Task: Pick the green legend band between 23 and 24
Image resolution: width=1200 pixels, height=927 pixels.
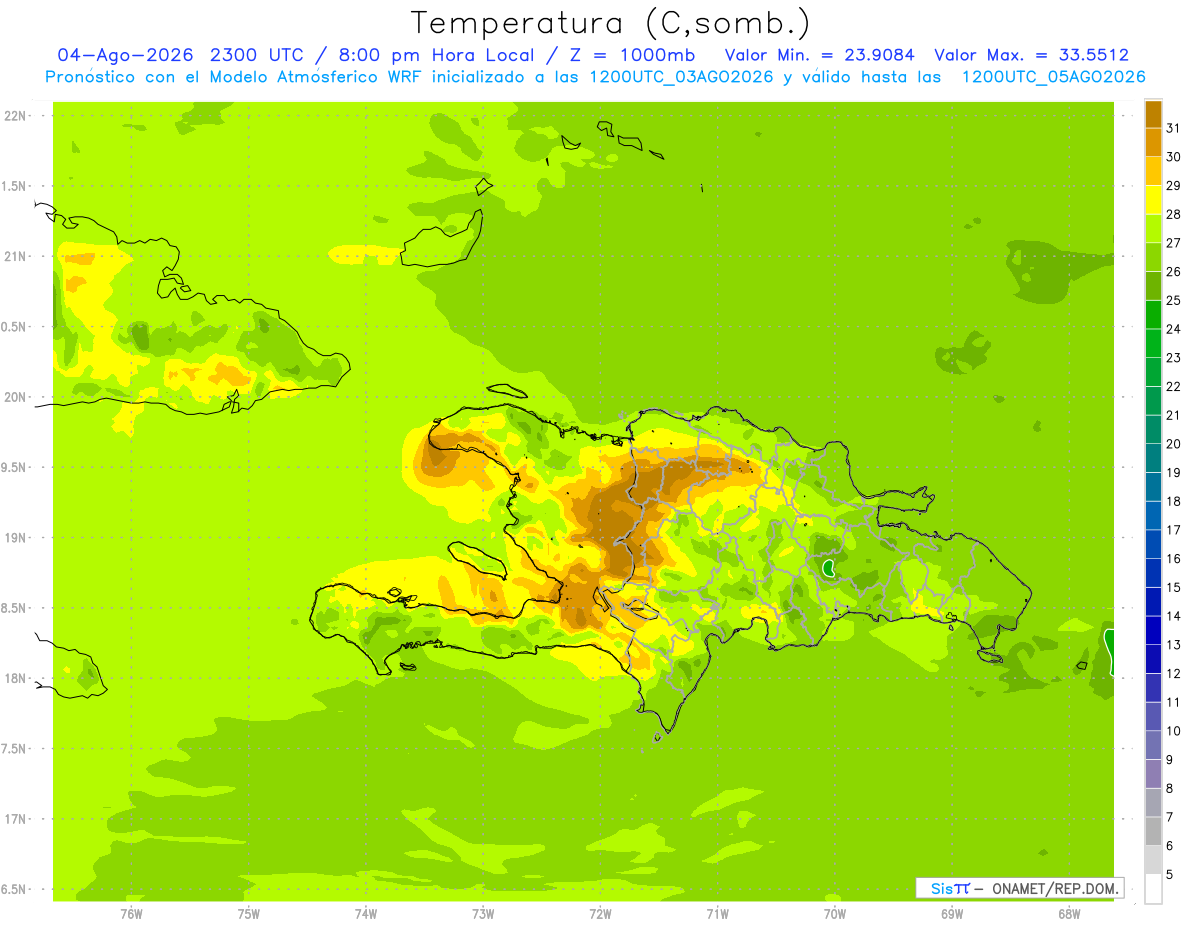Action: coord(1153,343)
